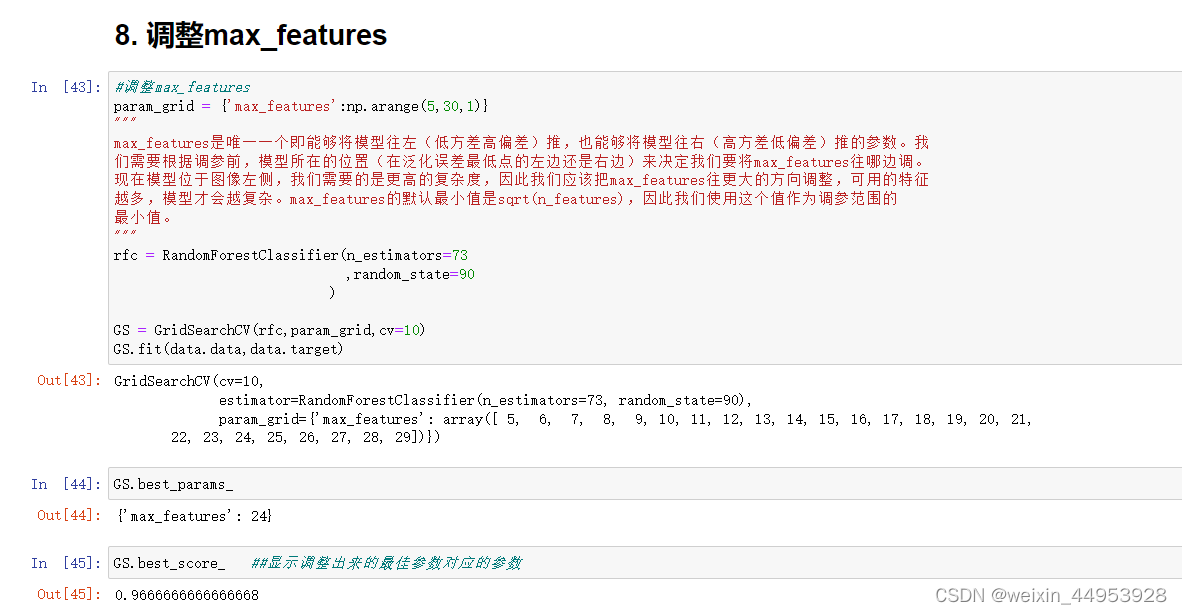Click the param_grid assignment line in cell 43
Viewport: 1182px width, 614px height.
[301, 106]
